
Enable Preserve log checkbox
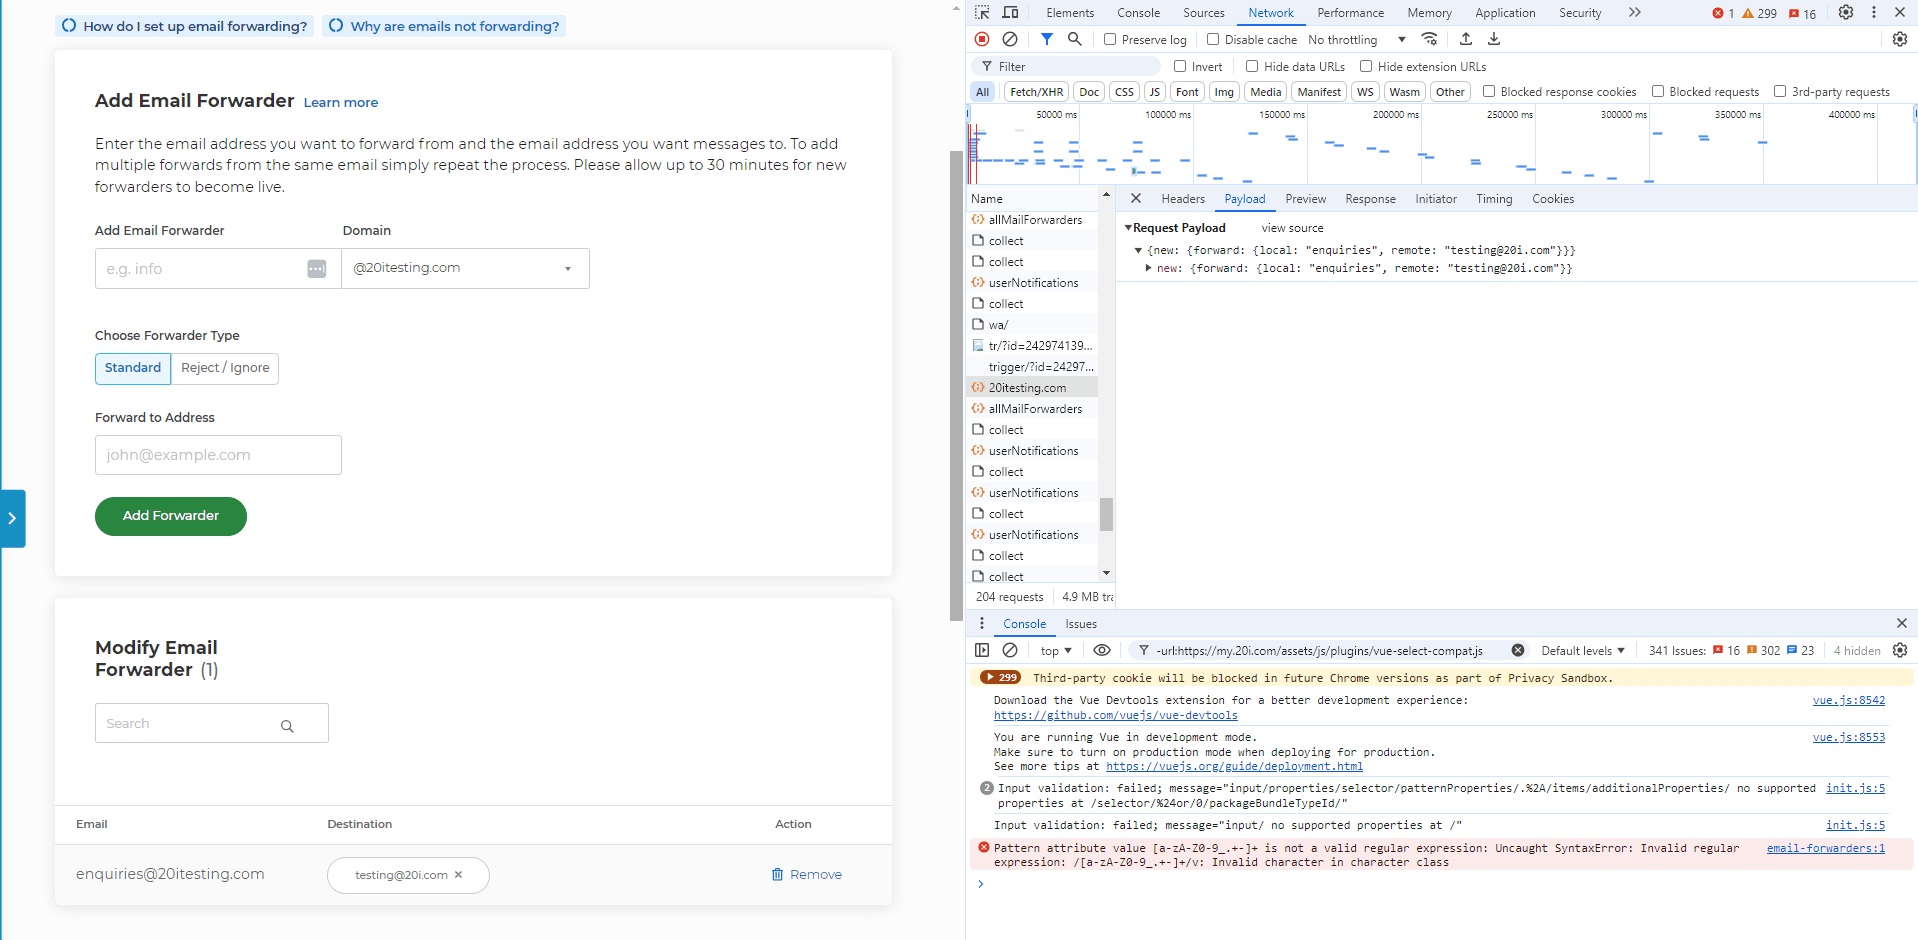click(x=1109, y=39)
